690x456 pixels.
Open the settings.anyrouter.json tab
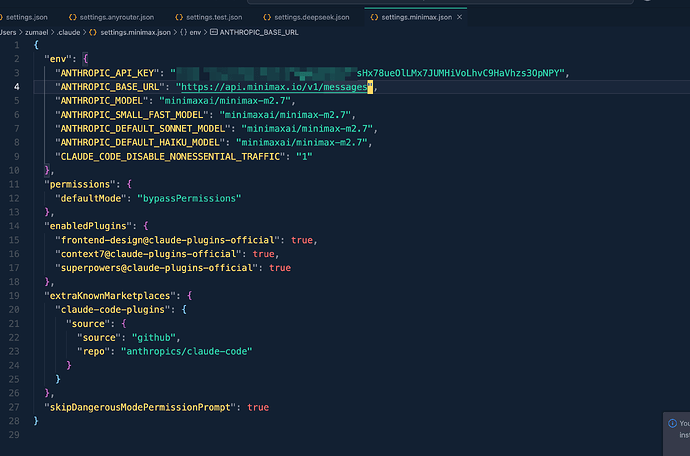click(x=117, y=17)
